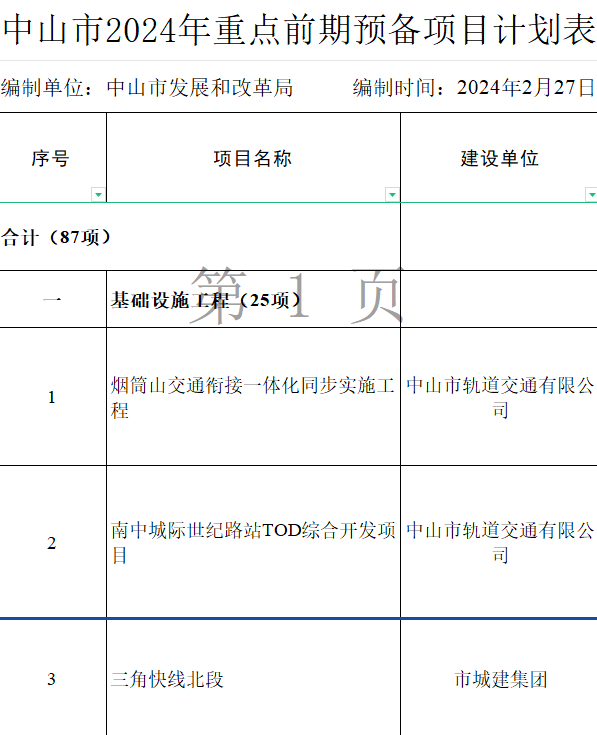Select row 1 中山市轨道交通有限公司 cell
This screenshot has height=735, width=597.
(499, 397)
